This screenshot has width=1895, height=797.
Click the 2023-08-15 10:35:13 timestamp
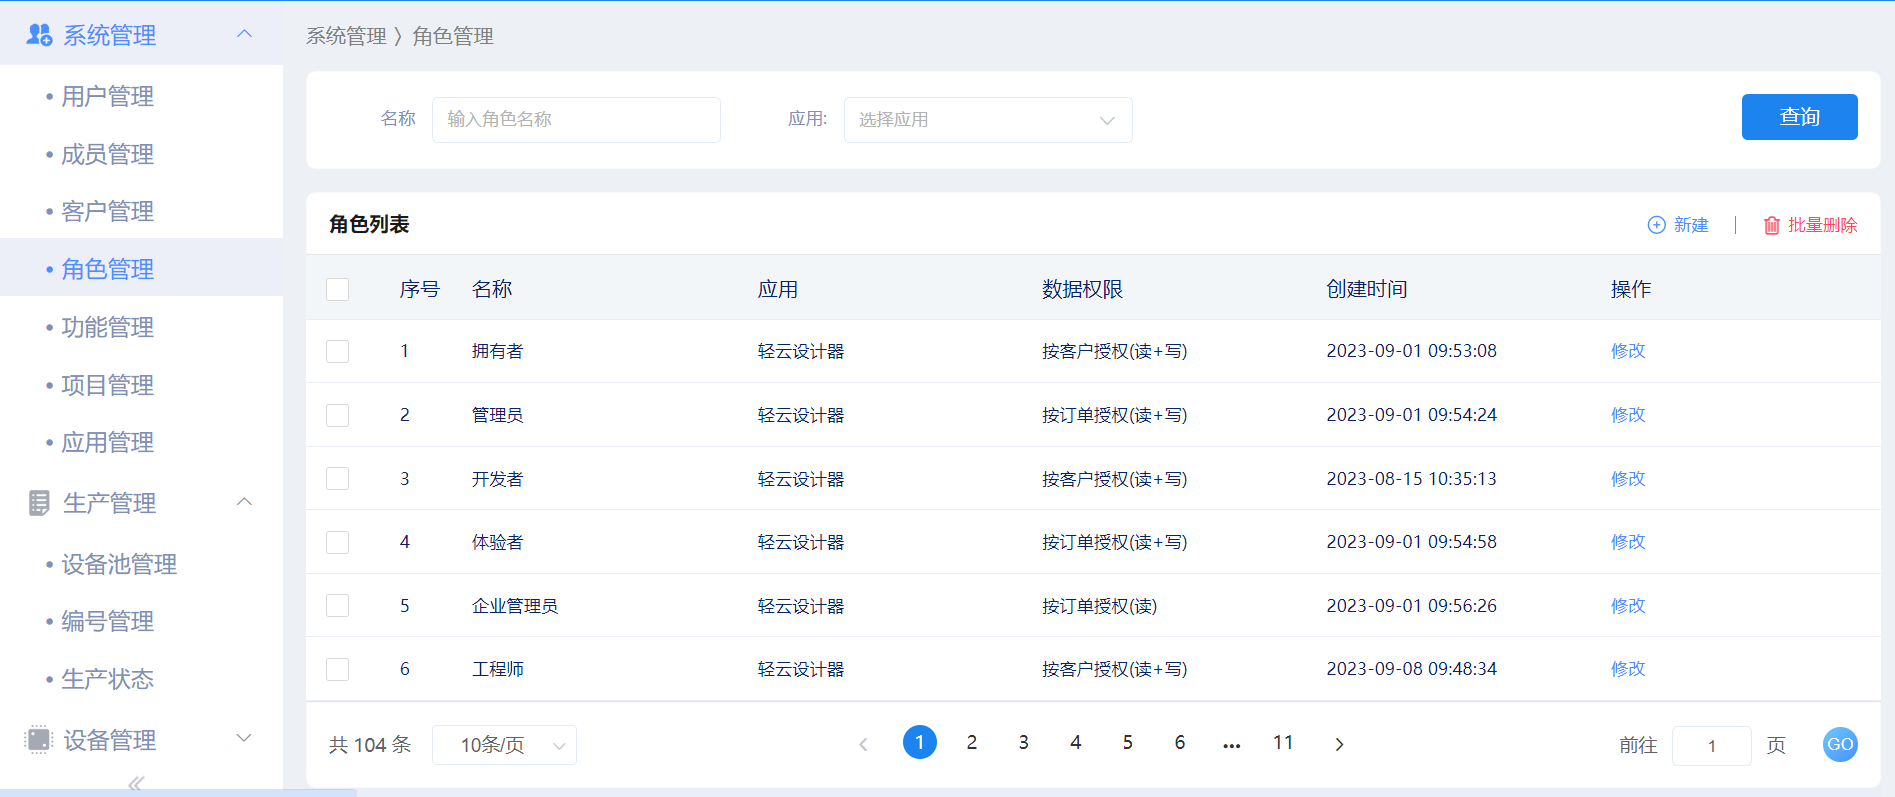pos(1412,479)
